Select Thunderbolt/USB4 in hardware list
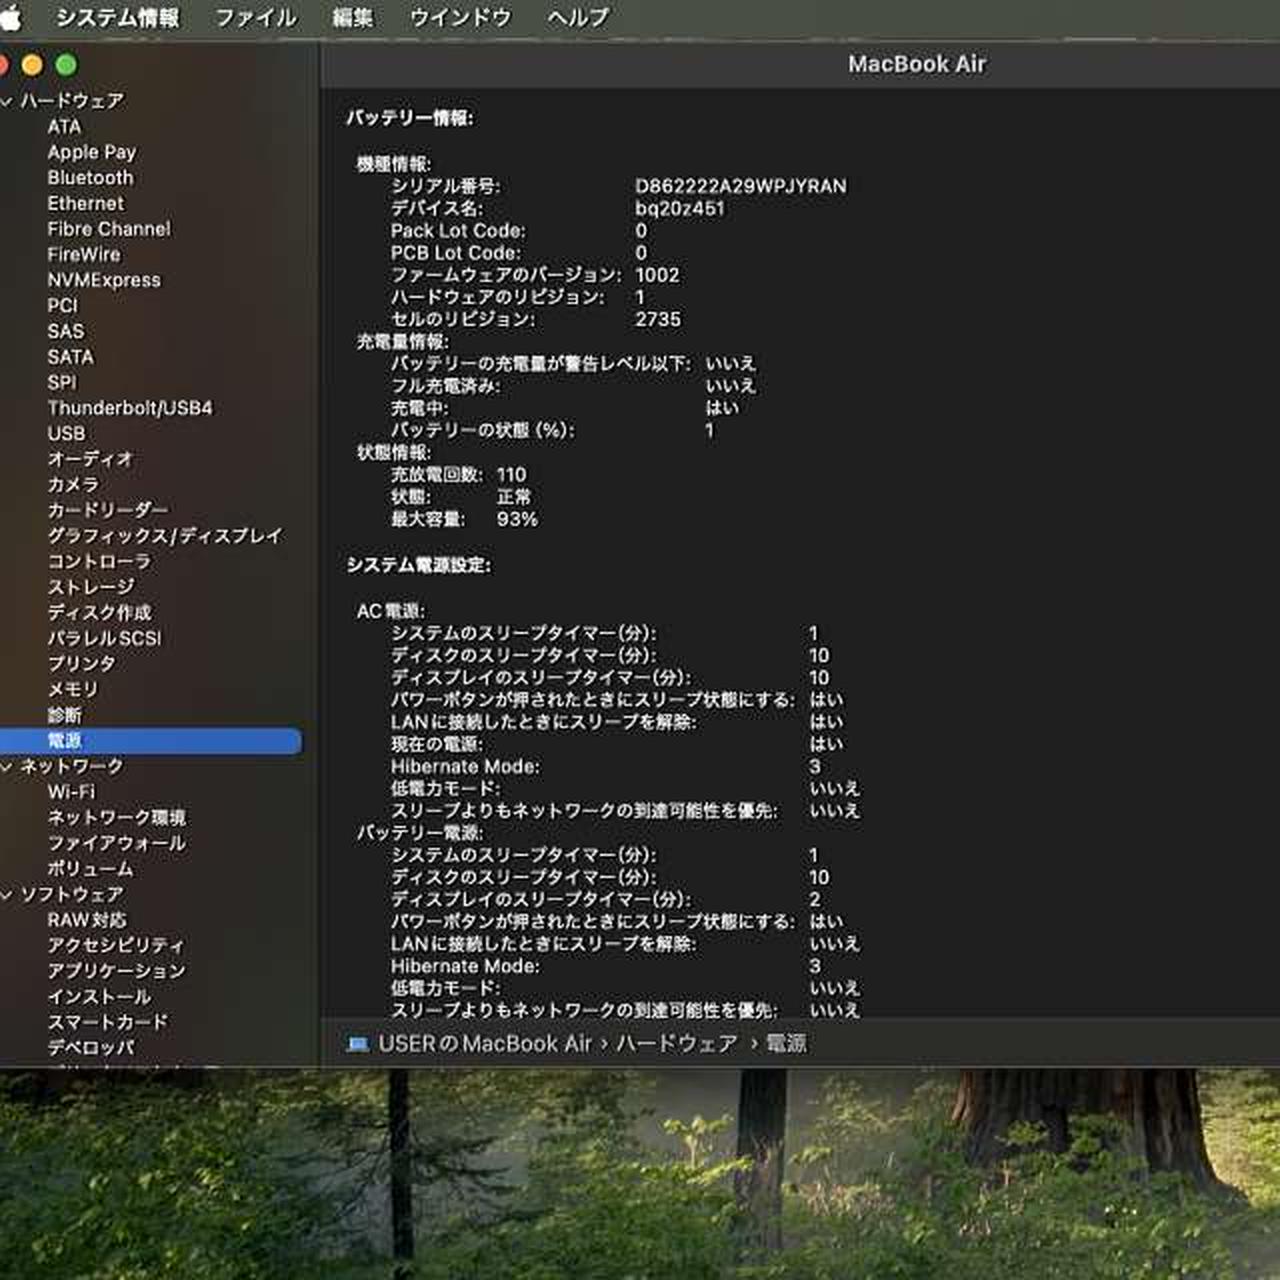 click(130, 408)
